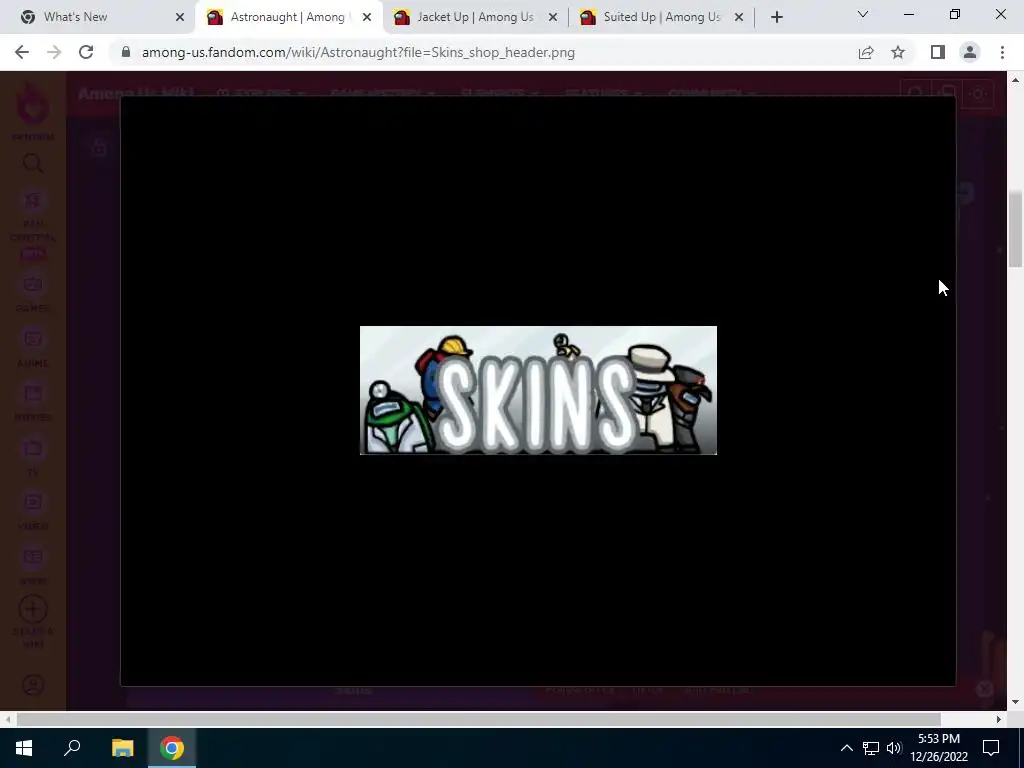The width and height of the screenshot is (1024, 768).
Task: Click the horizontal scrollbar at page bottom
Action: 478,719
